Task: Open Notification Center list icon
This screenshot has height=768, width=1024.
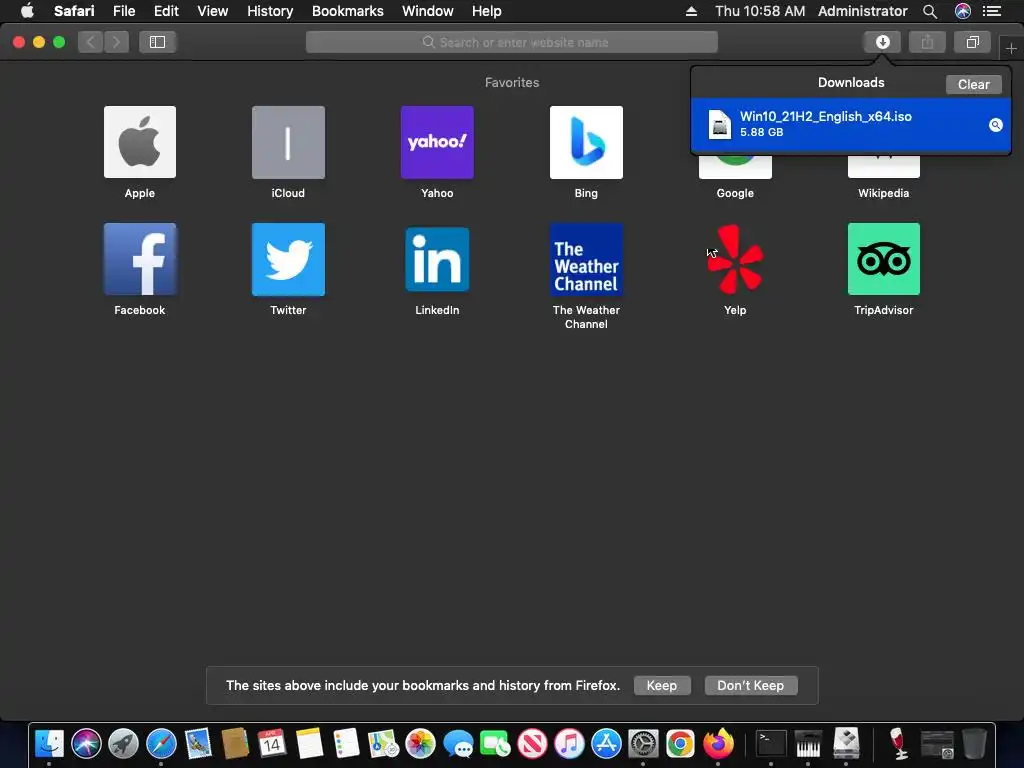Action: pos(992,11)
